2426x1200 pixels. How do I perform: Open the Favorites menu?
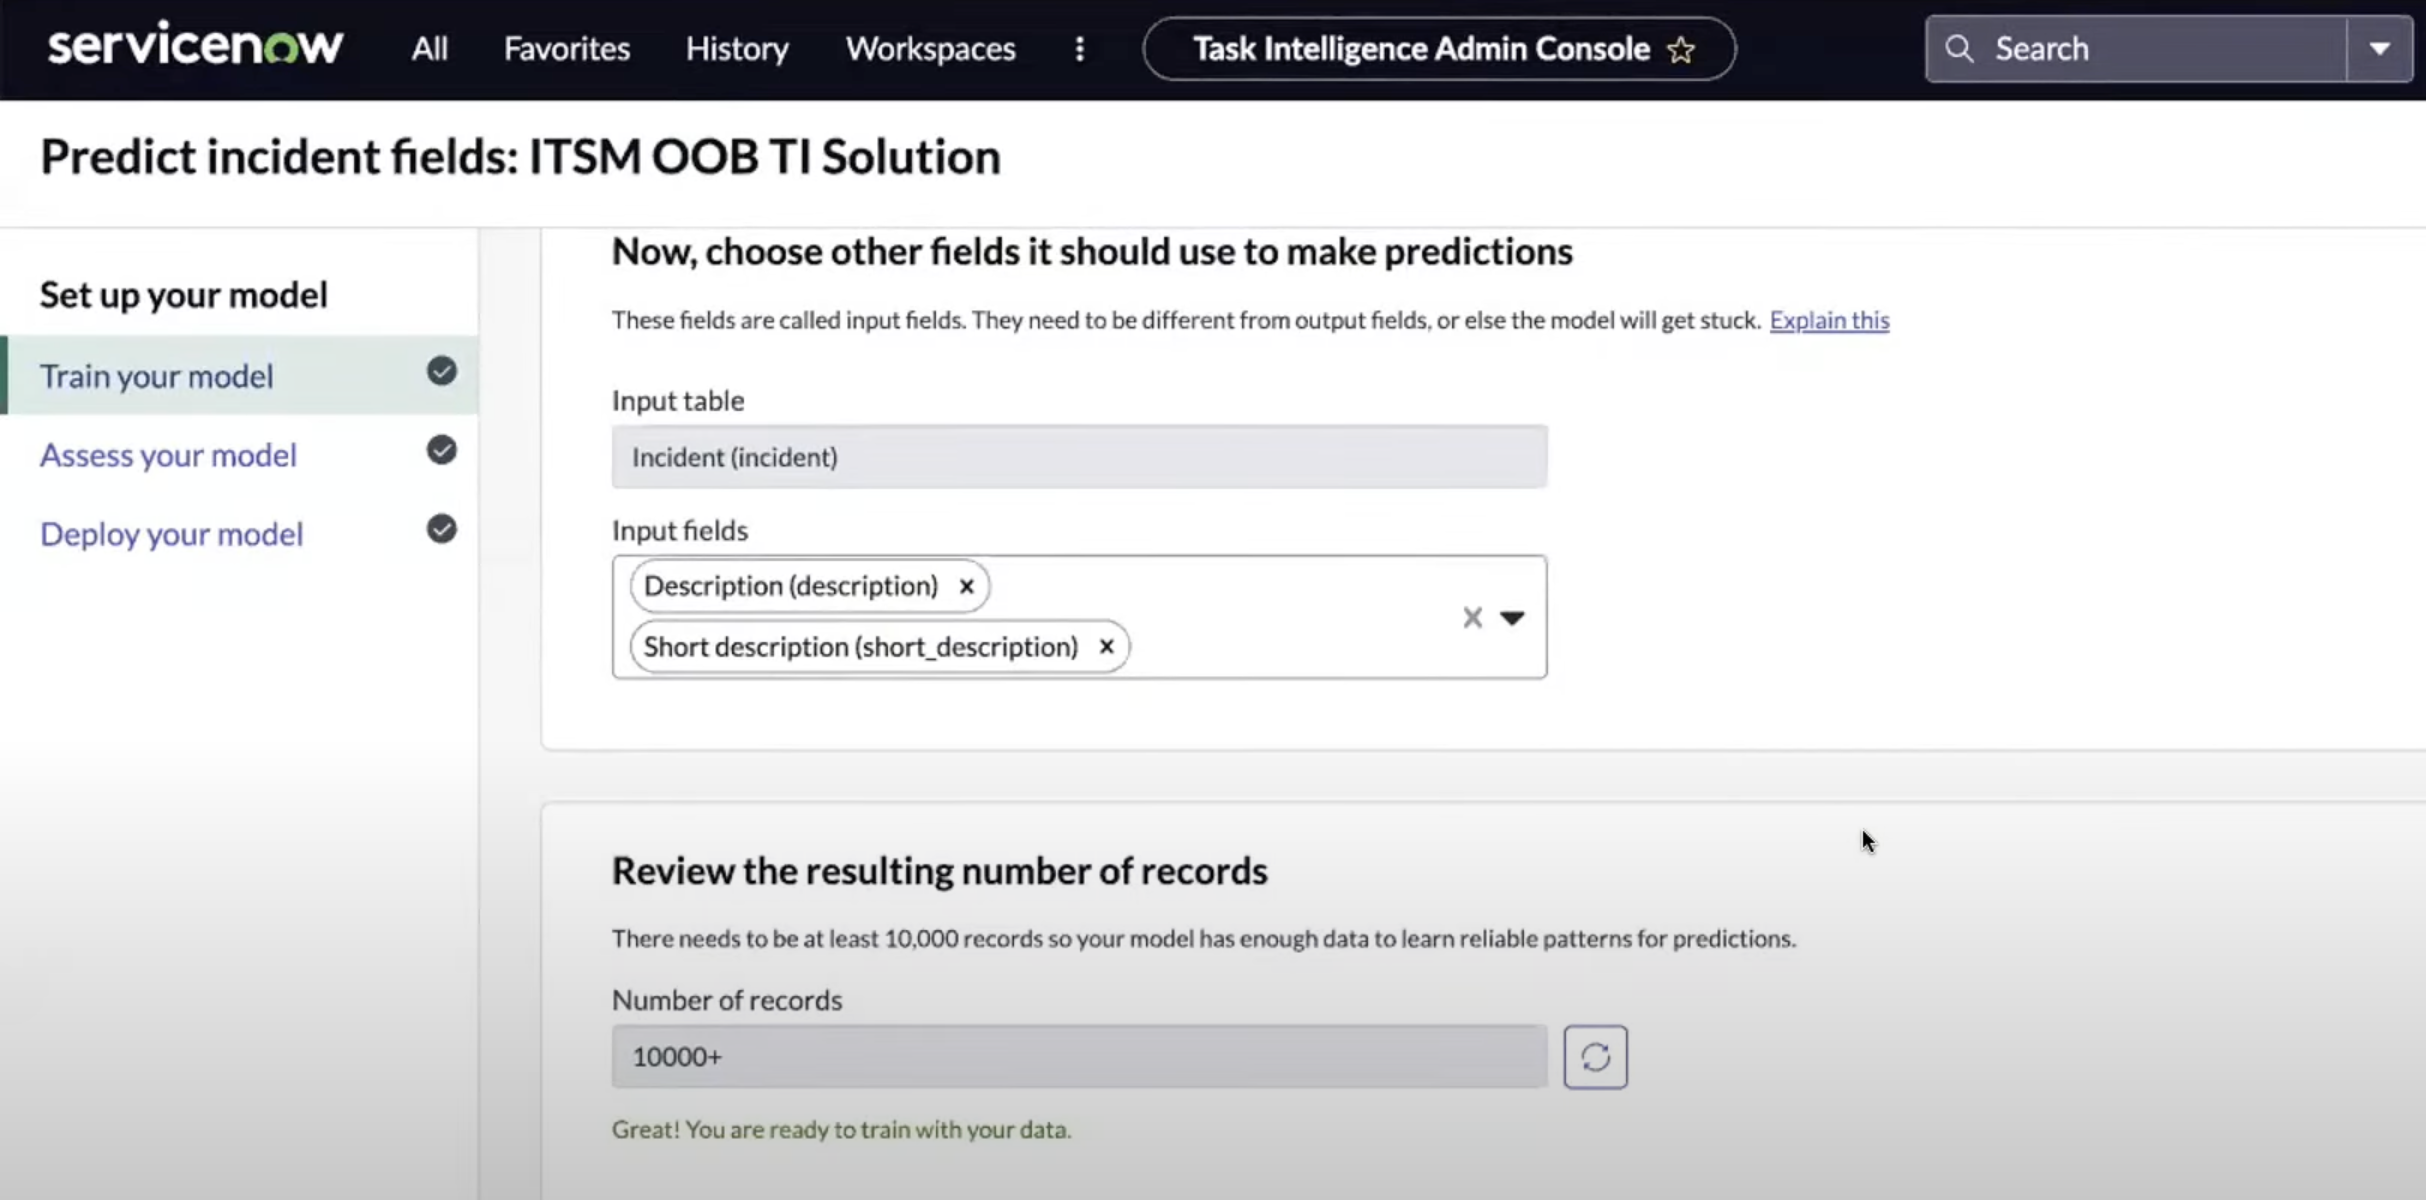(566, 48)
